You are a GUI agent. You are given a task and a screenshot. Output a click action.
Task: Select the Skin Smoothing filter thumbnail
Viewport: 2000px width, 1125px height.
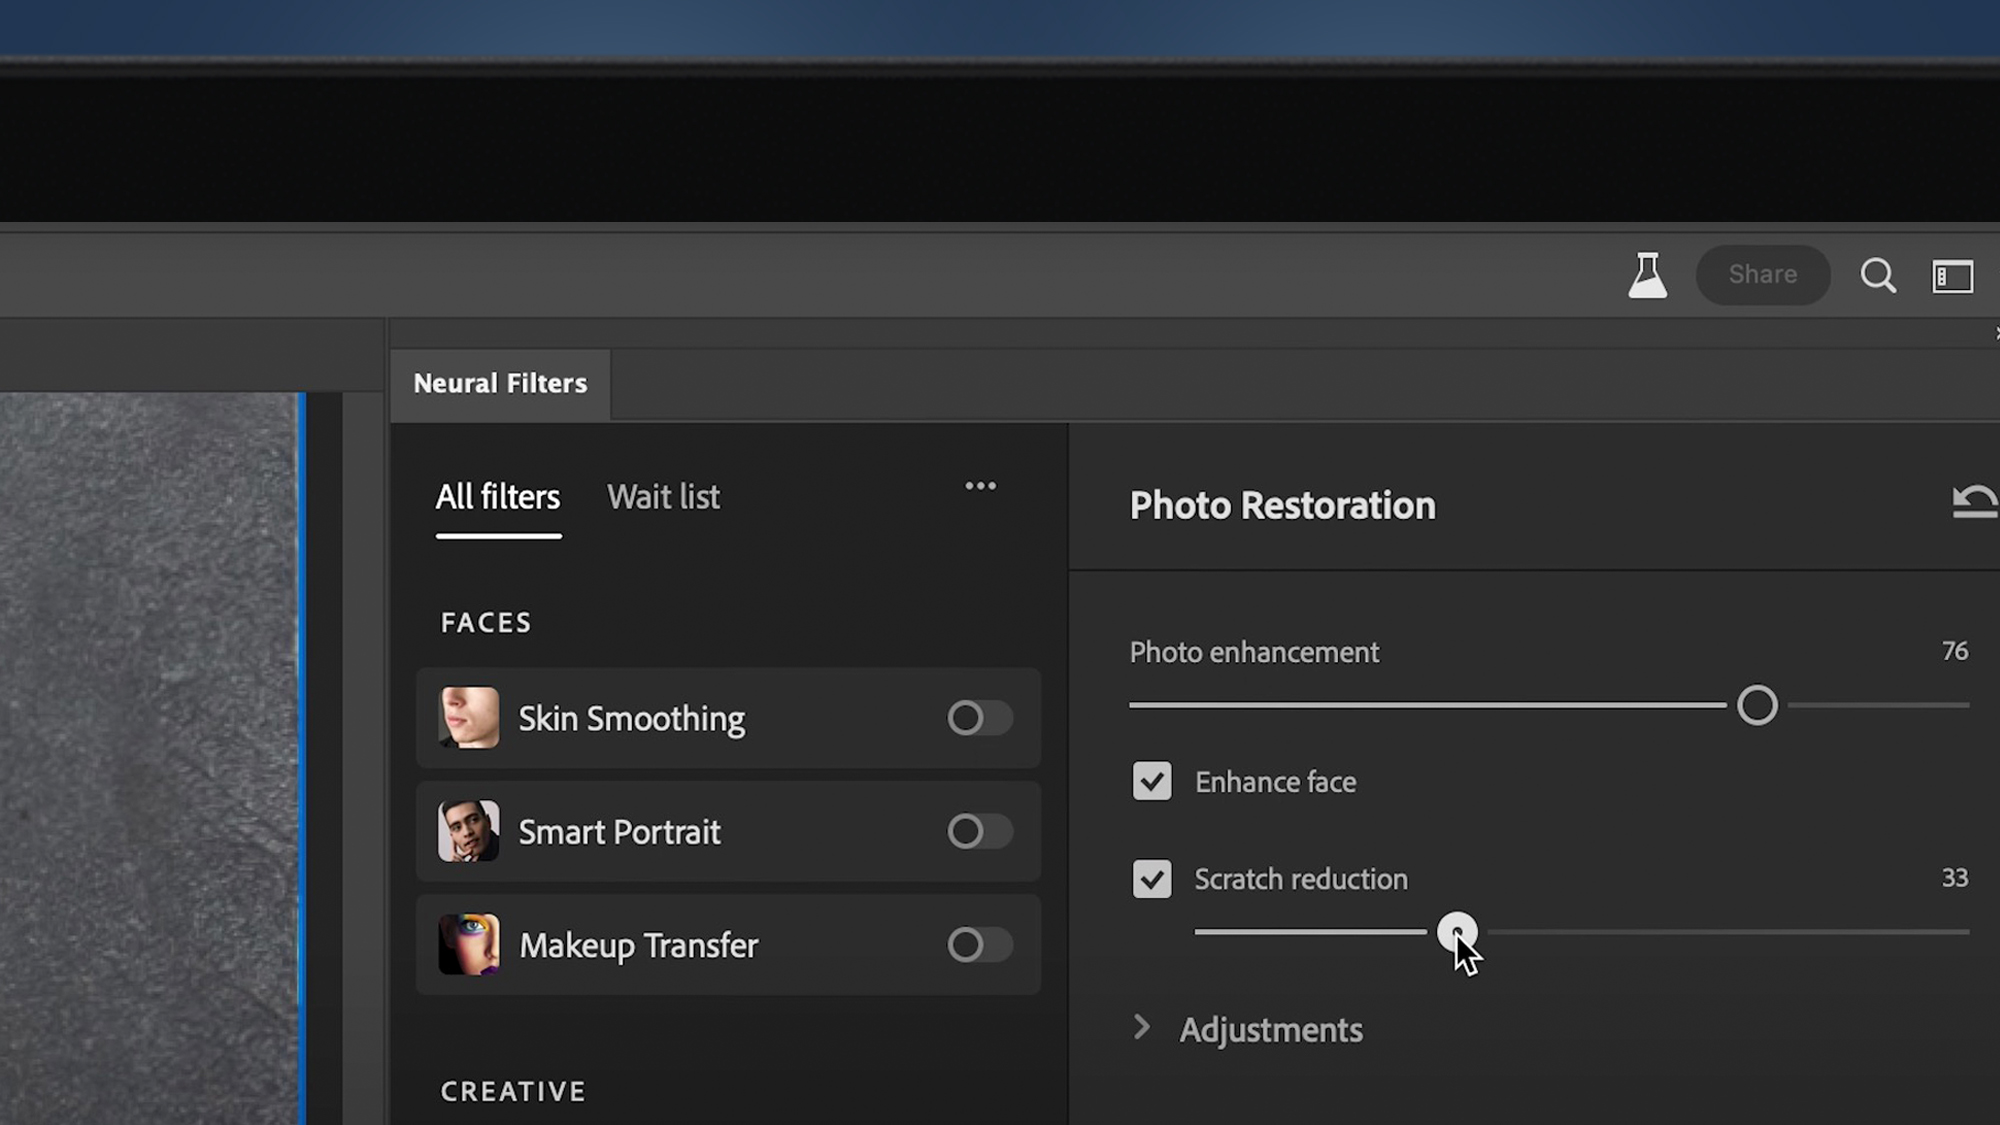(470, 717)
